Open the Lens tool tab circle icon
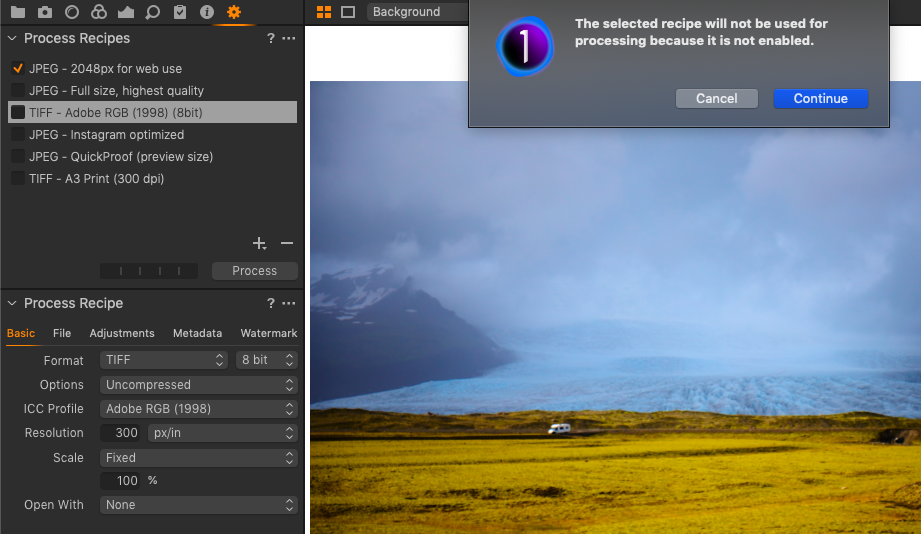921x534 pixels. [72, 12]
